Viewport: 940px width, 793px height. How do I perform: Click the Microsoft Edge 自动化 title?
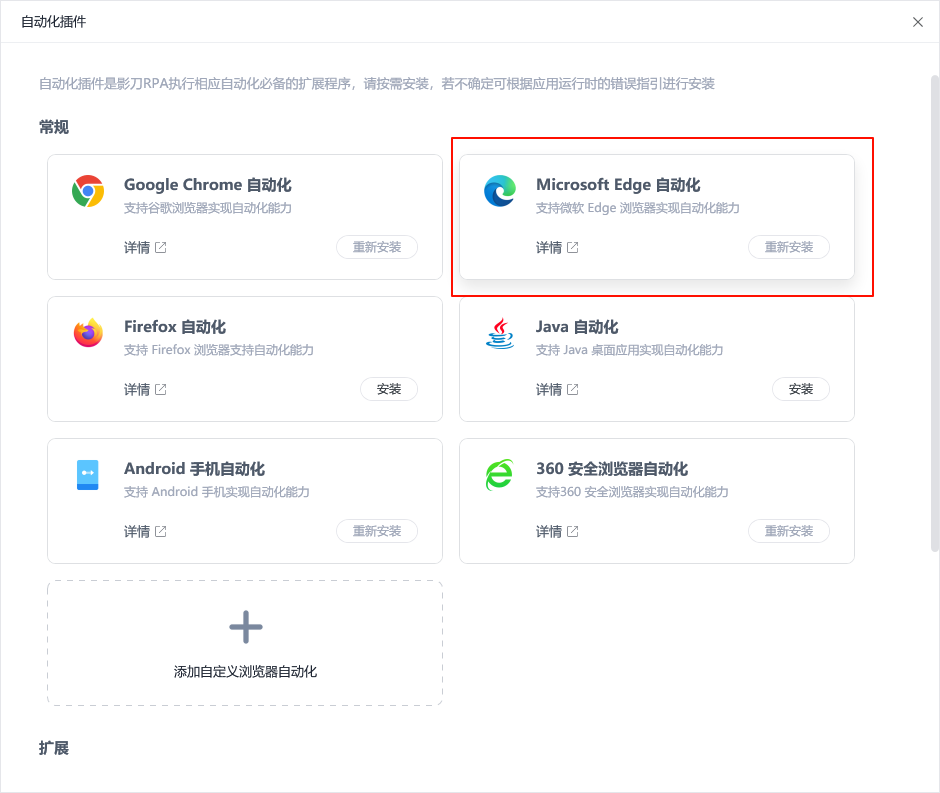618,185
